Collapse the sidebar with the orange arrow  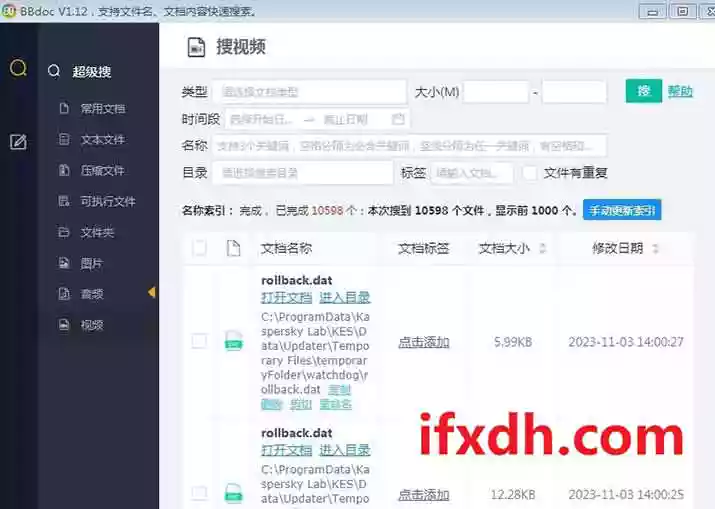click(x=152, y=292)
